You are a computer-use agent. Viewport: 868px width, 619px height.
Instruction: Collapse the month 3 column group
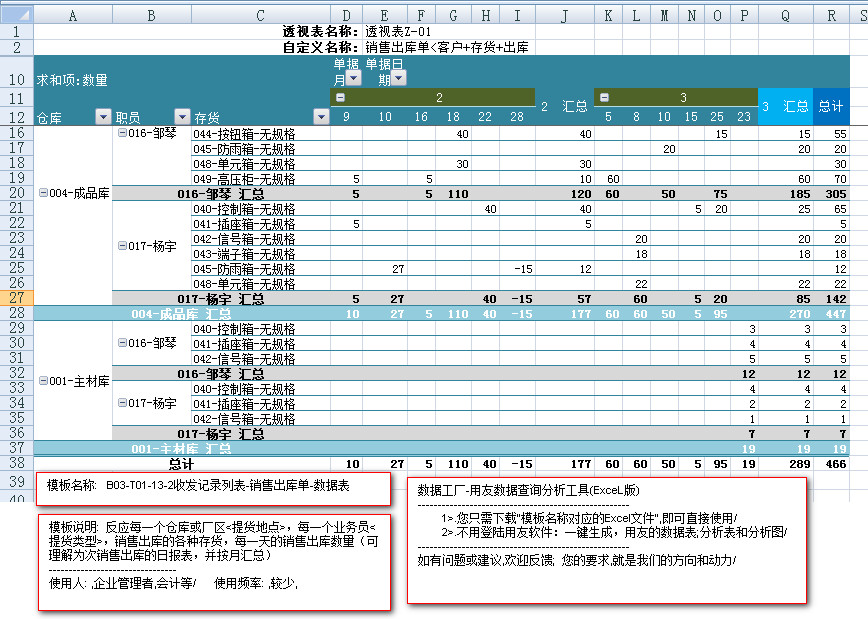pyautogui.click(x=603, y=98)
